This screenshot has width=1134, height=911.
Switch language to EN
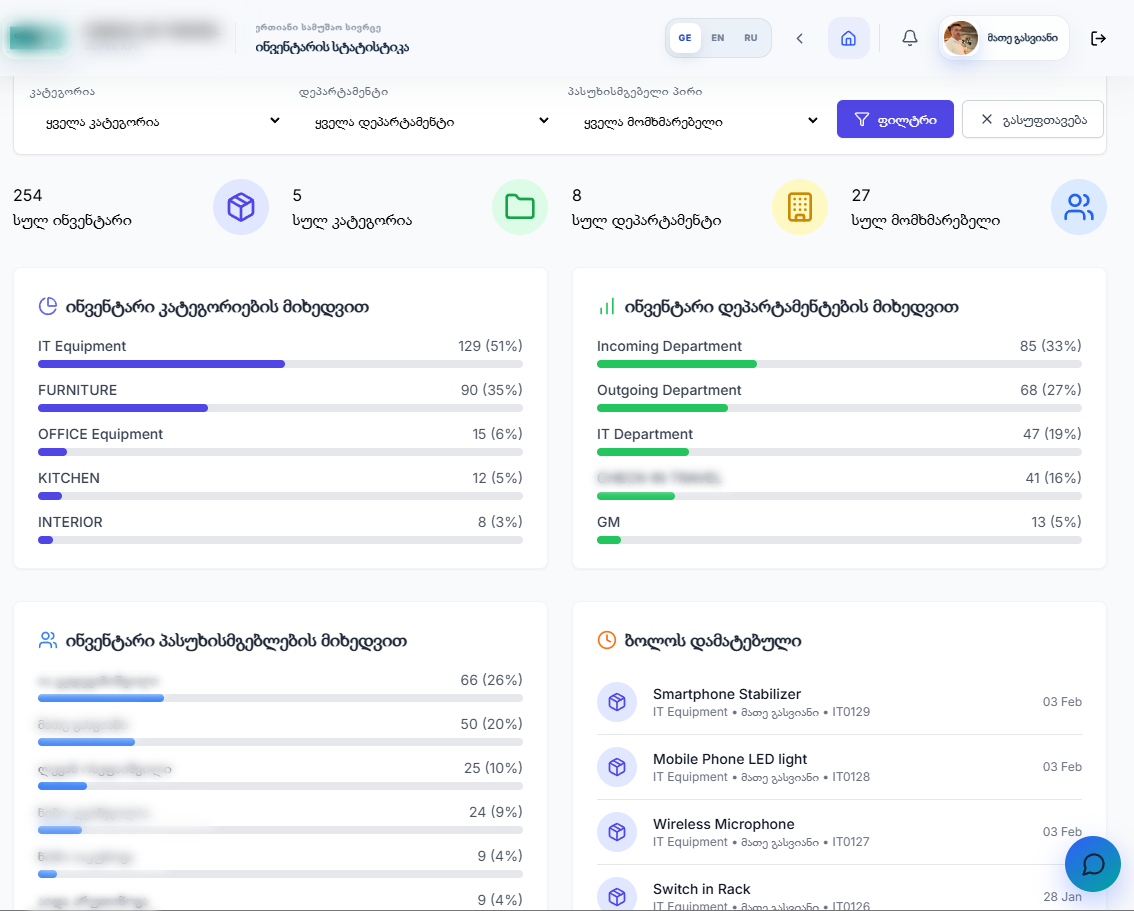(x=717, y=38)
